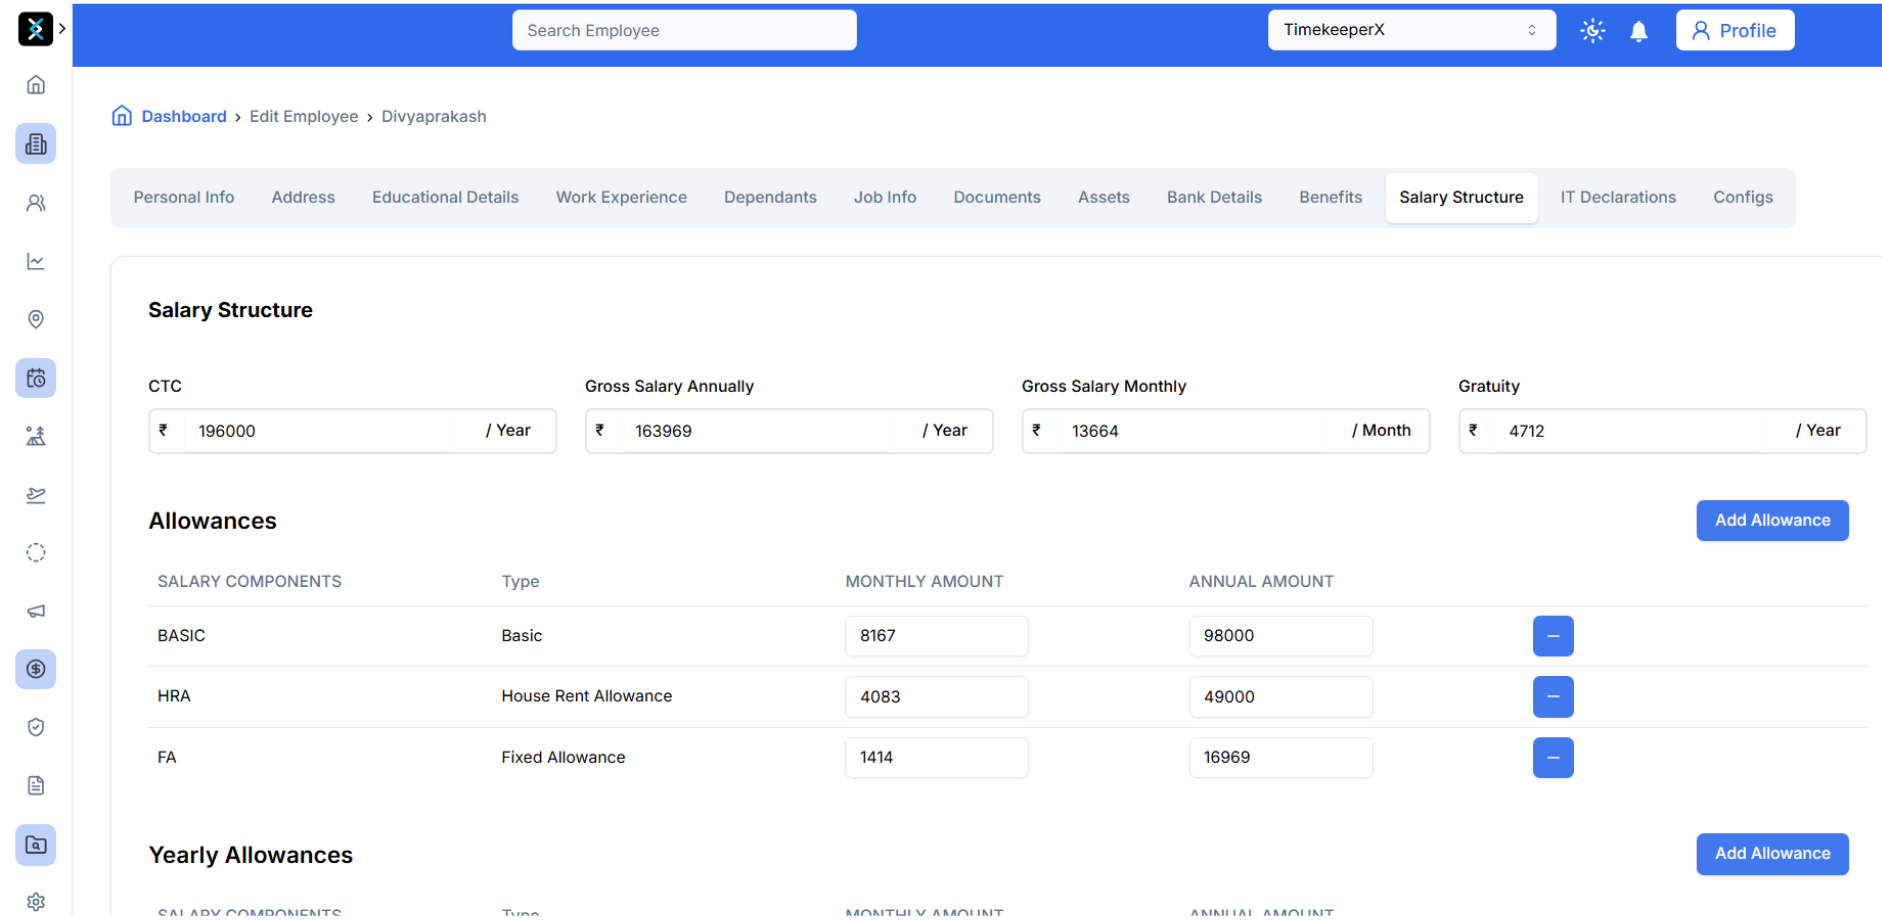The image size is (1882, 920).
Task: Switch to the Bank Details tab
Action: (1214, 197)
